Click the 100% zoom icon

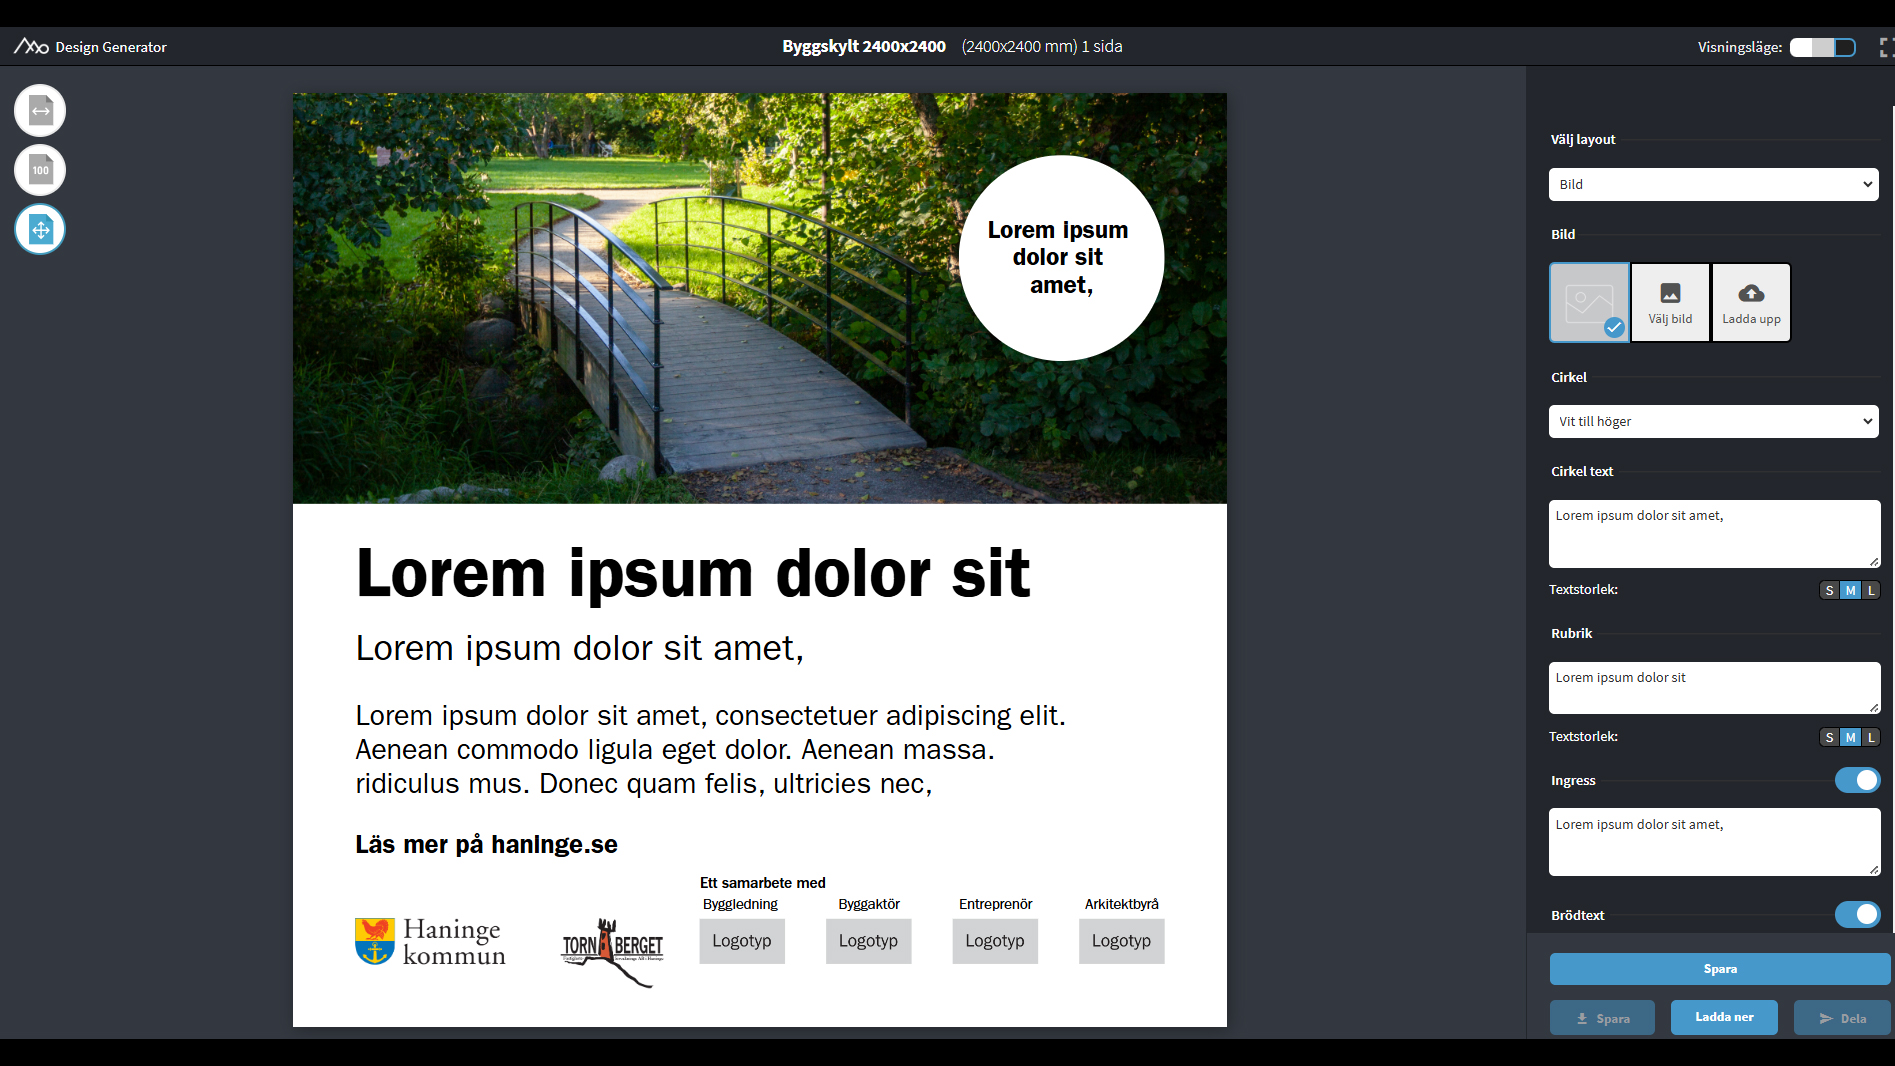point(40,170)
